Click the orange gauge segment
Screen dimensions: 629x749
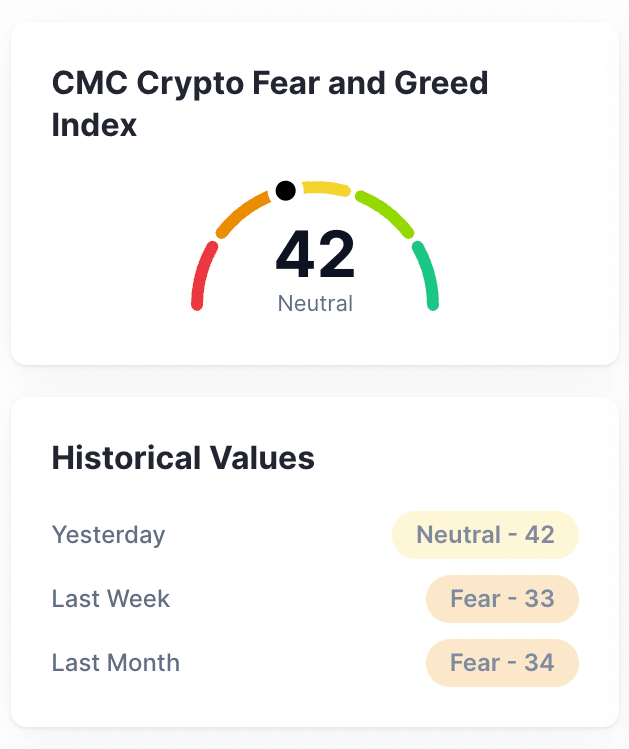(x=244, y=213)
